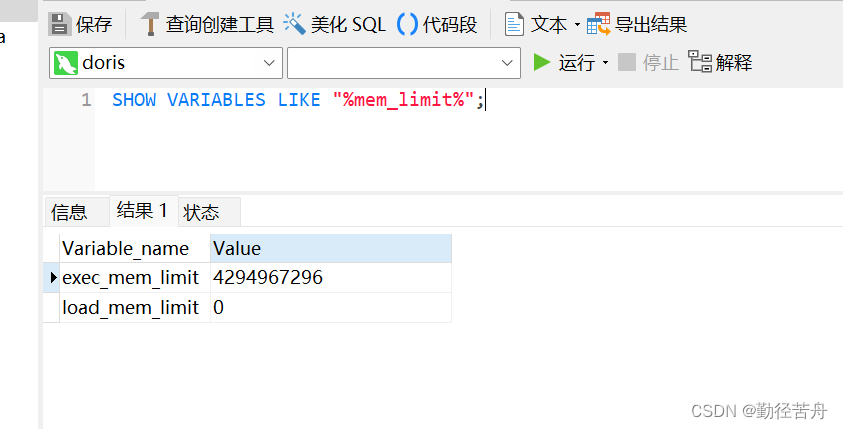Open the query builder tool hammer icon
This screenshot has width=843, height=429.
coord(150,24)
